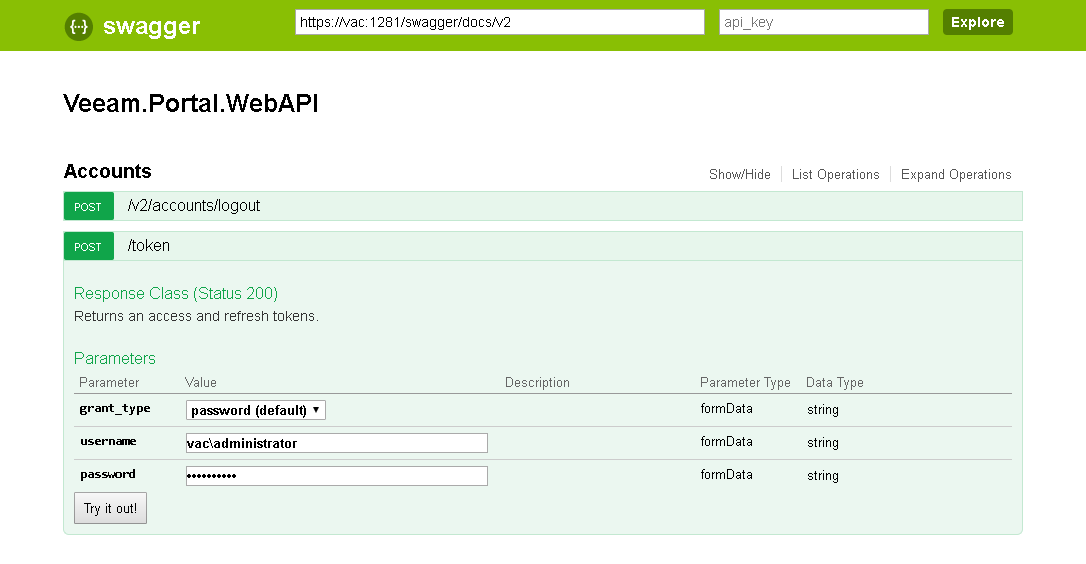Click Expand Operations link
The width and height of the screenshot is (1086, 564).
[956, 175]
